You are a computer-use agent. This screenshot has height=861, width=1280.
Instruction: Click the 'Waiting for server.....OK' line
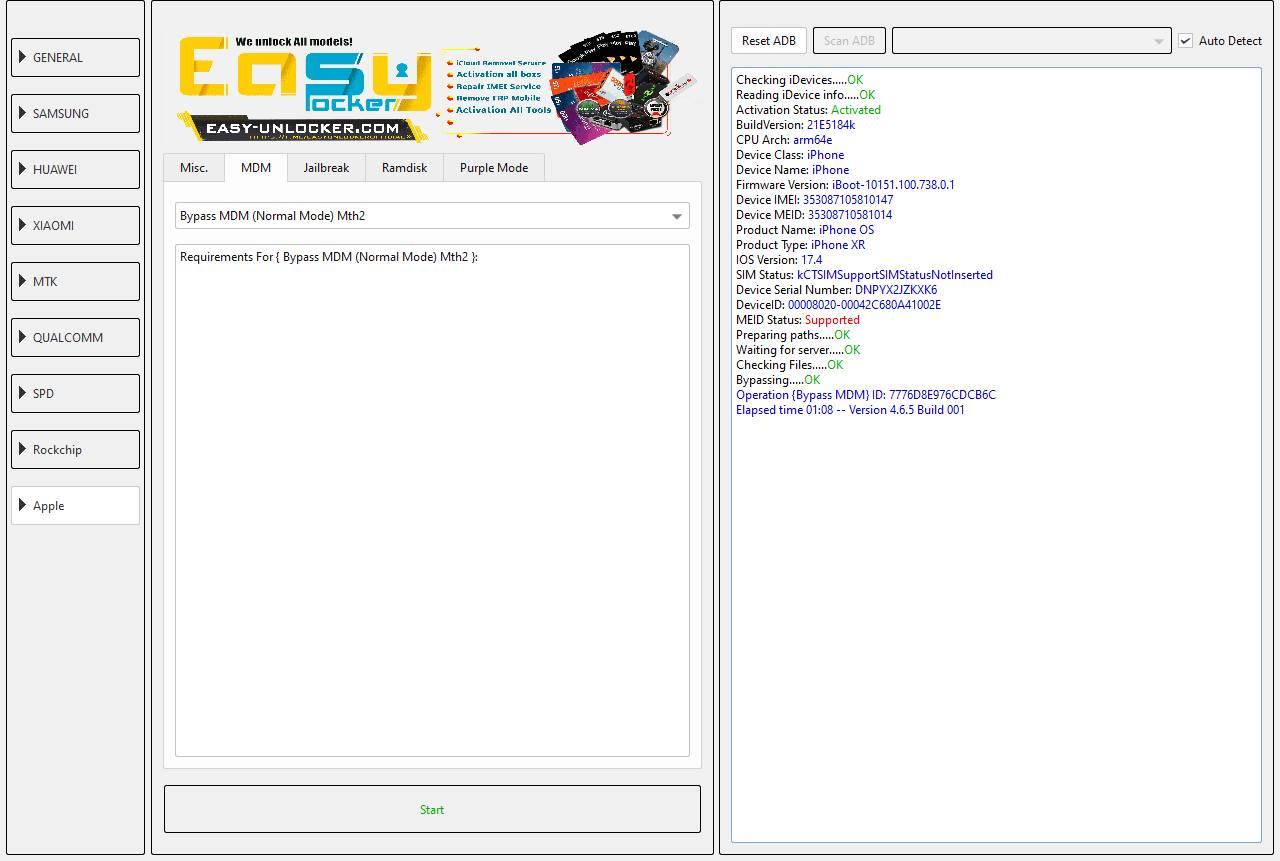798,350
